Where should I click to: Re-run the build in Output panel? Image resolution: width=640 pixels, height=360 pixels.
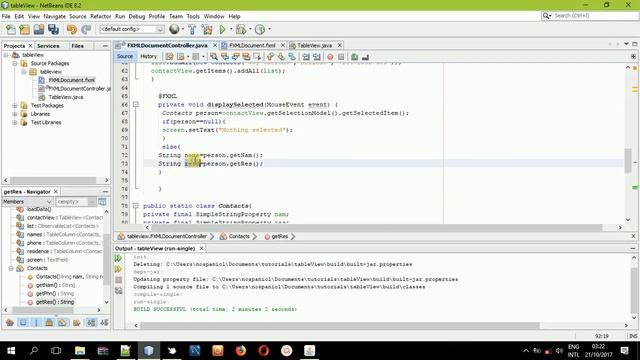pyautogui.click(x=118, y=258)
